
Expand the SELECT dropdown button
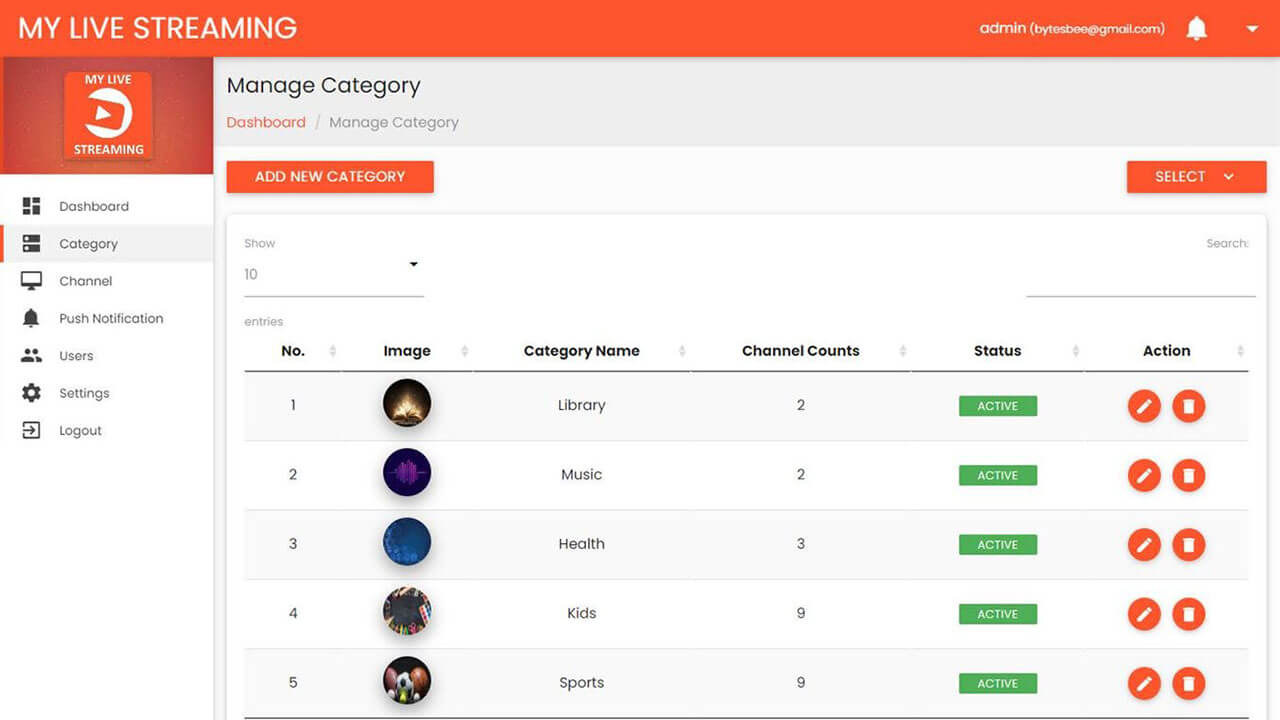coord(1196,177)
